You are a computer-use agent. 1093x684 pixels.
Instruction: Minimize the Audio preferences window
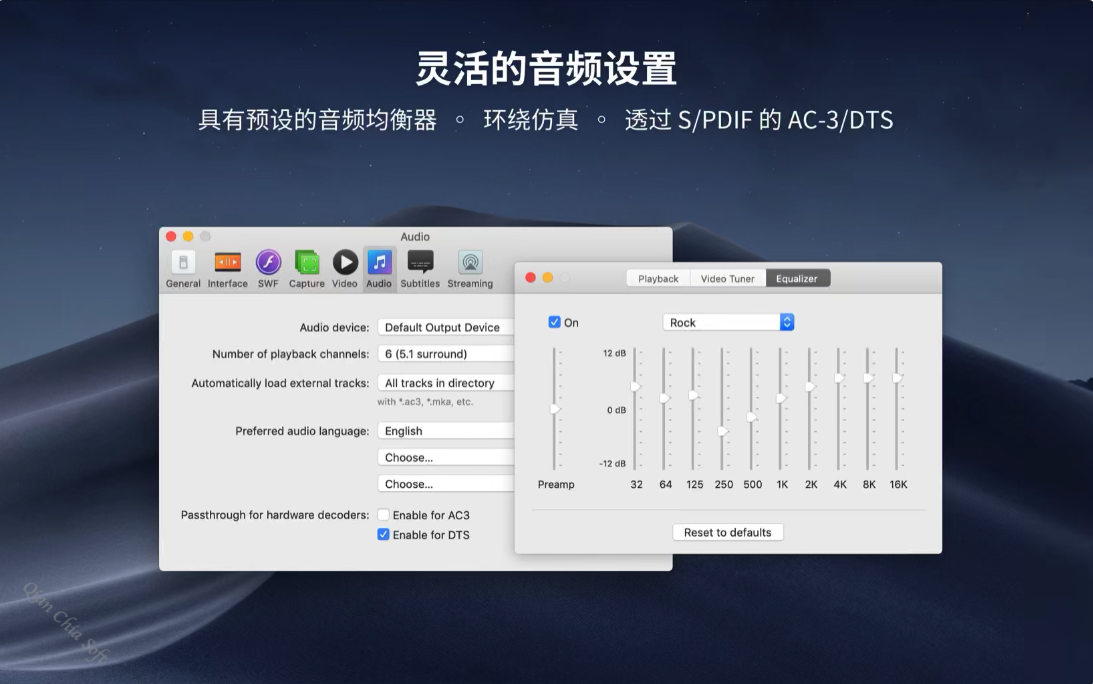coord(188,236)
